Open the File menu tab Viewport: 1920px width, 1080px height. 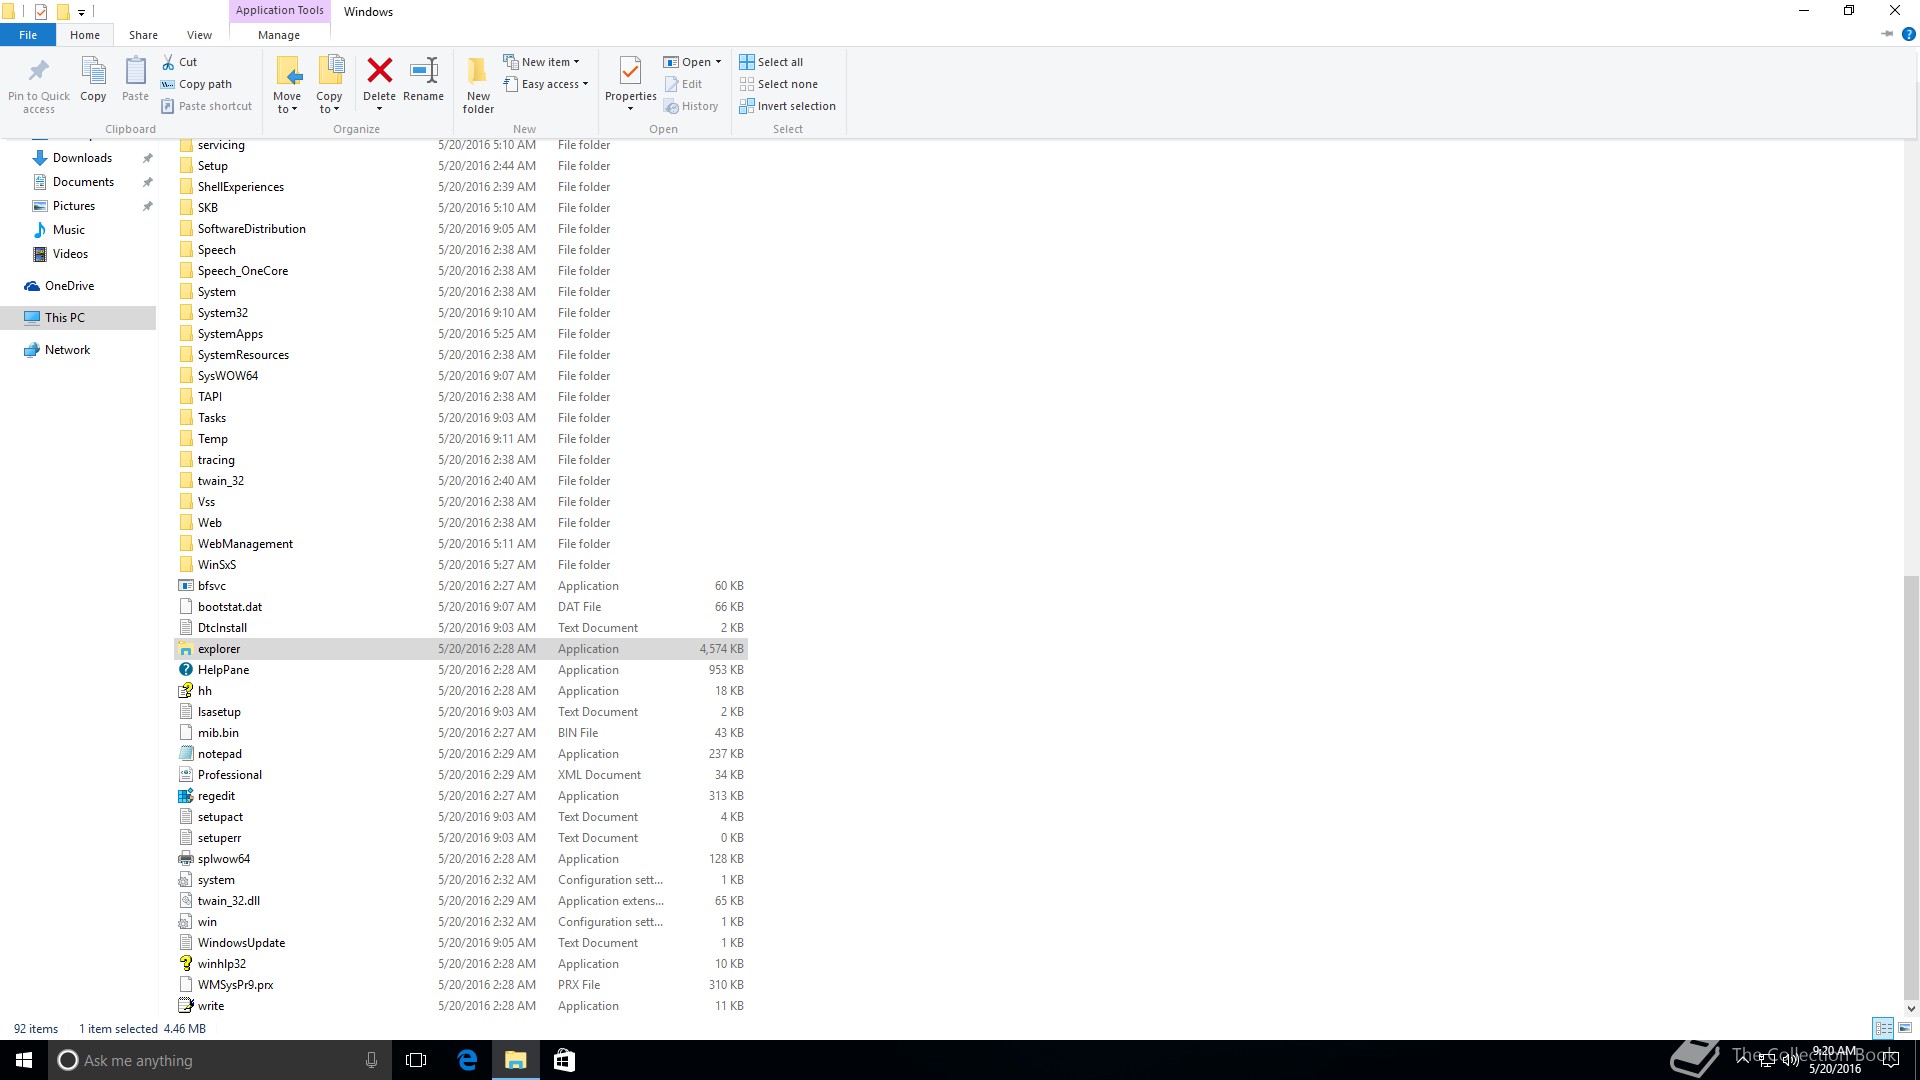pos(28,35)
